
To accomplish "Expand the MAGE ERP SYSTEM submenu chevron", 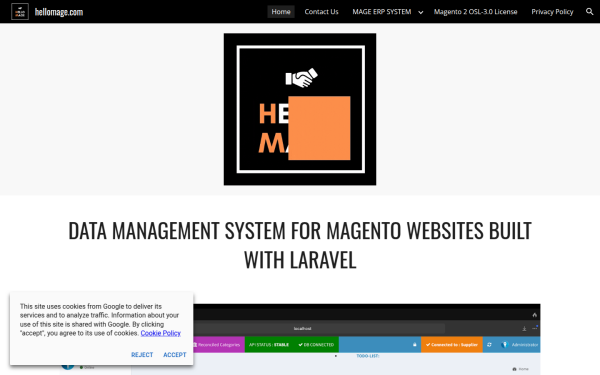I will [x=421, y=12].
